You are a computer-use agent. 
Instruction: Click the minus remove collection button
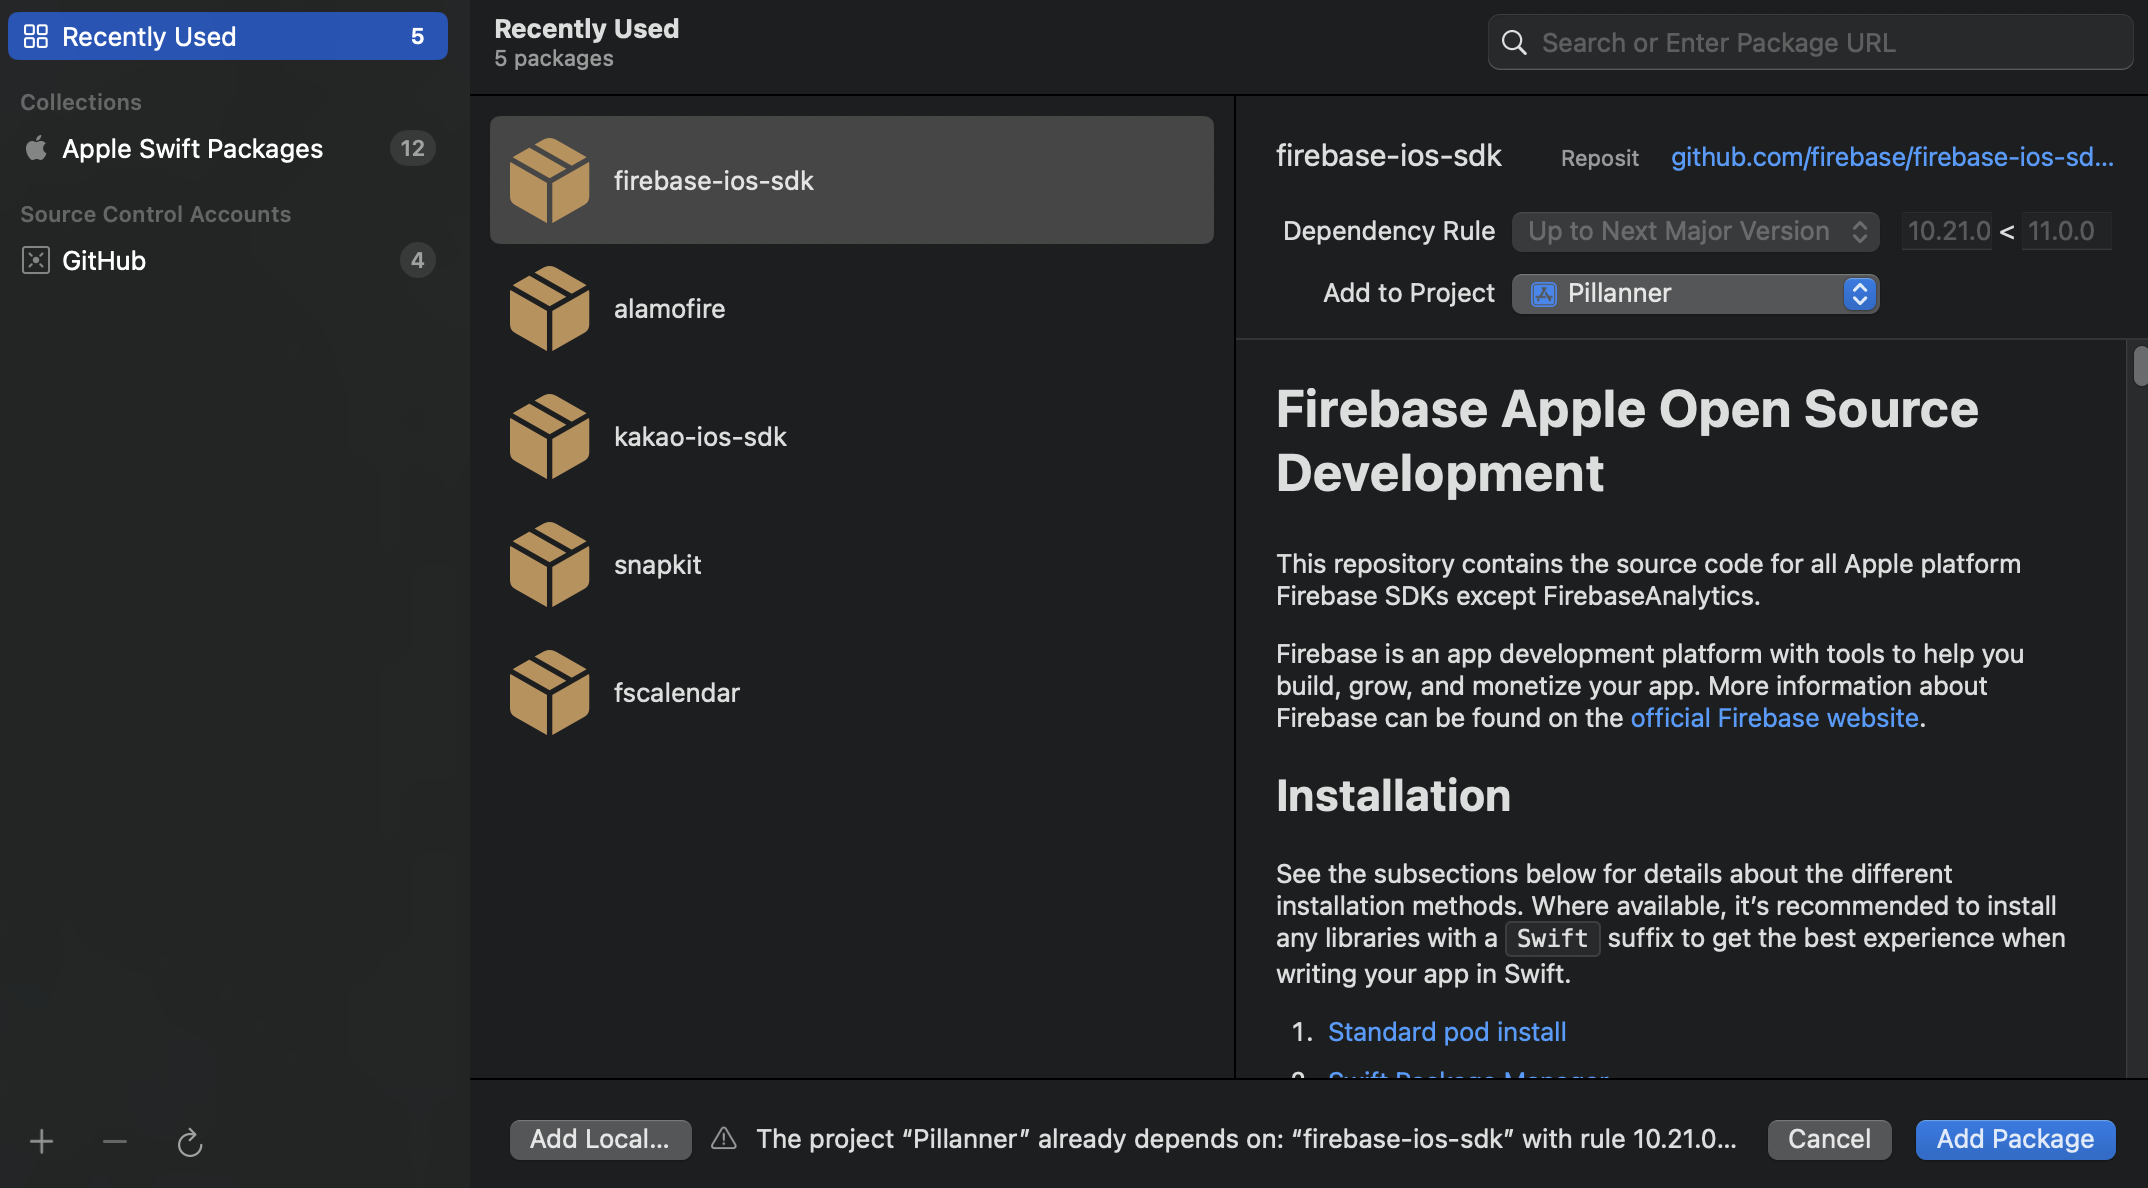pos(115,1141)
